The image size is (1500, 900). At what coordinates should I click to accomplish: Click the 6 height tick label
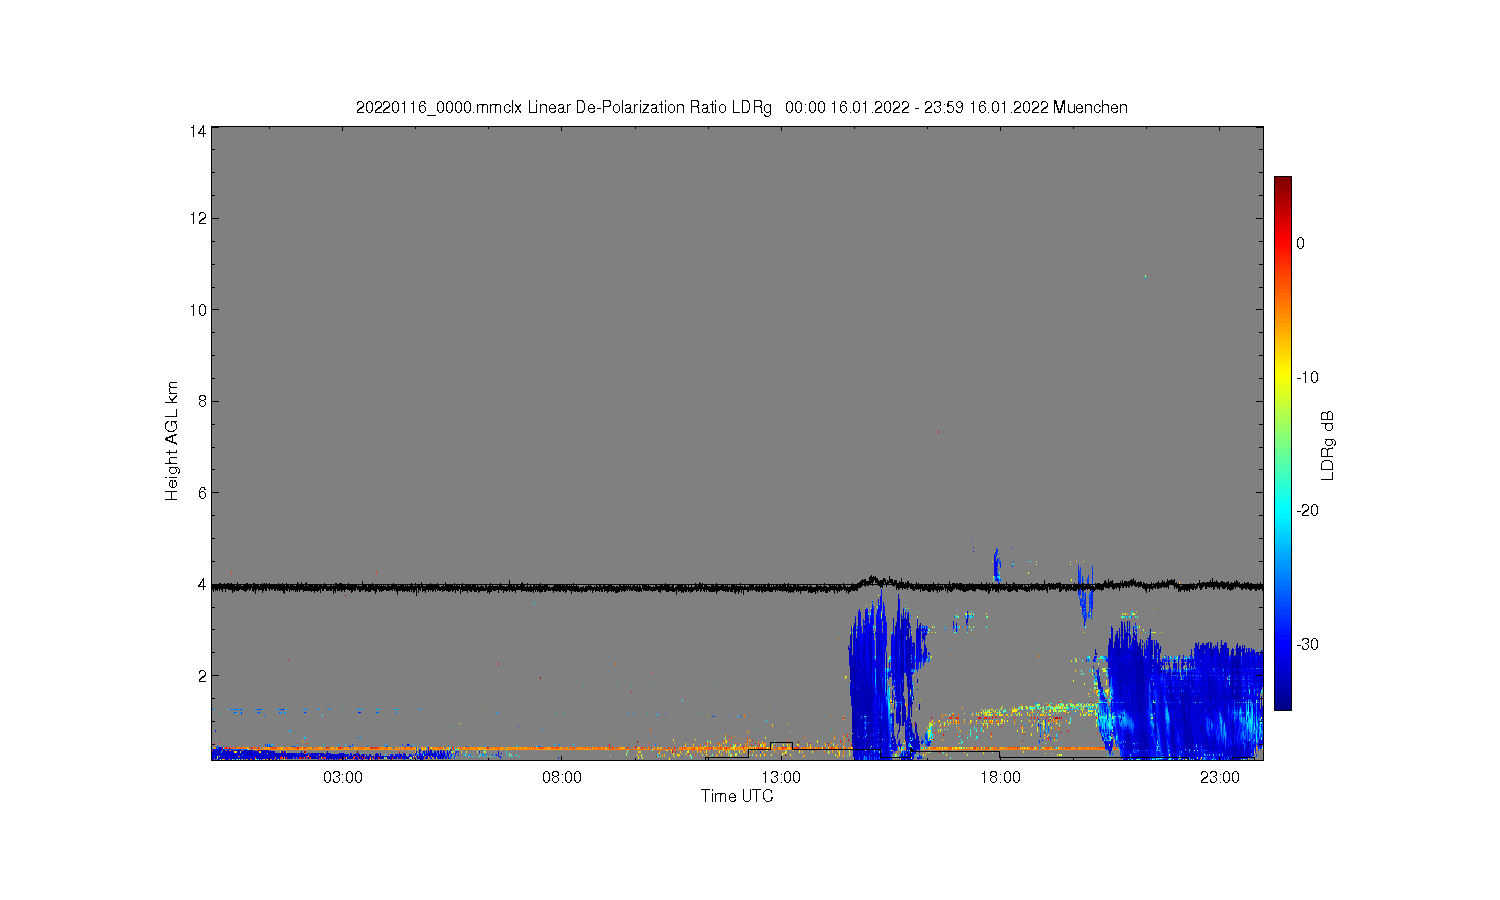coord(202,493)
